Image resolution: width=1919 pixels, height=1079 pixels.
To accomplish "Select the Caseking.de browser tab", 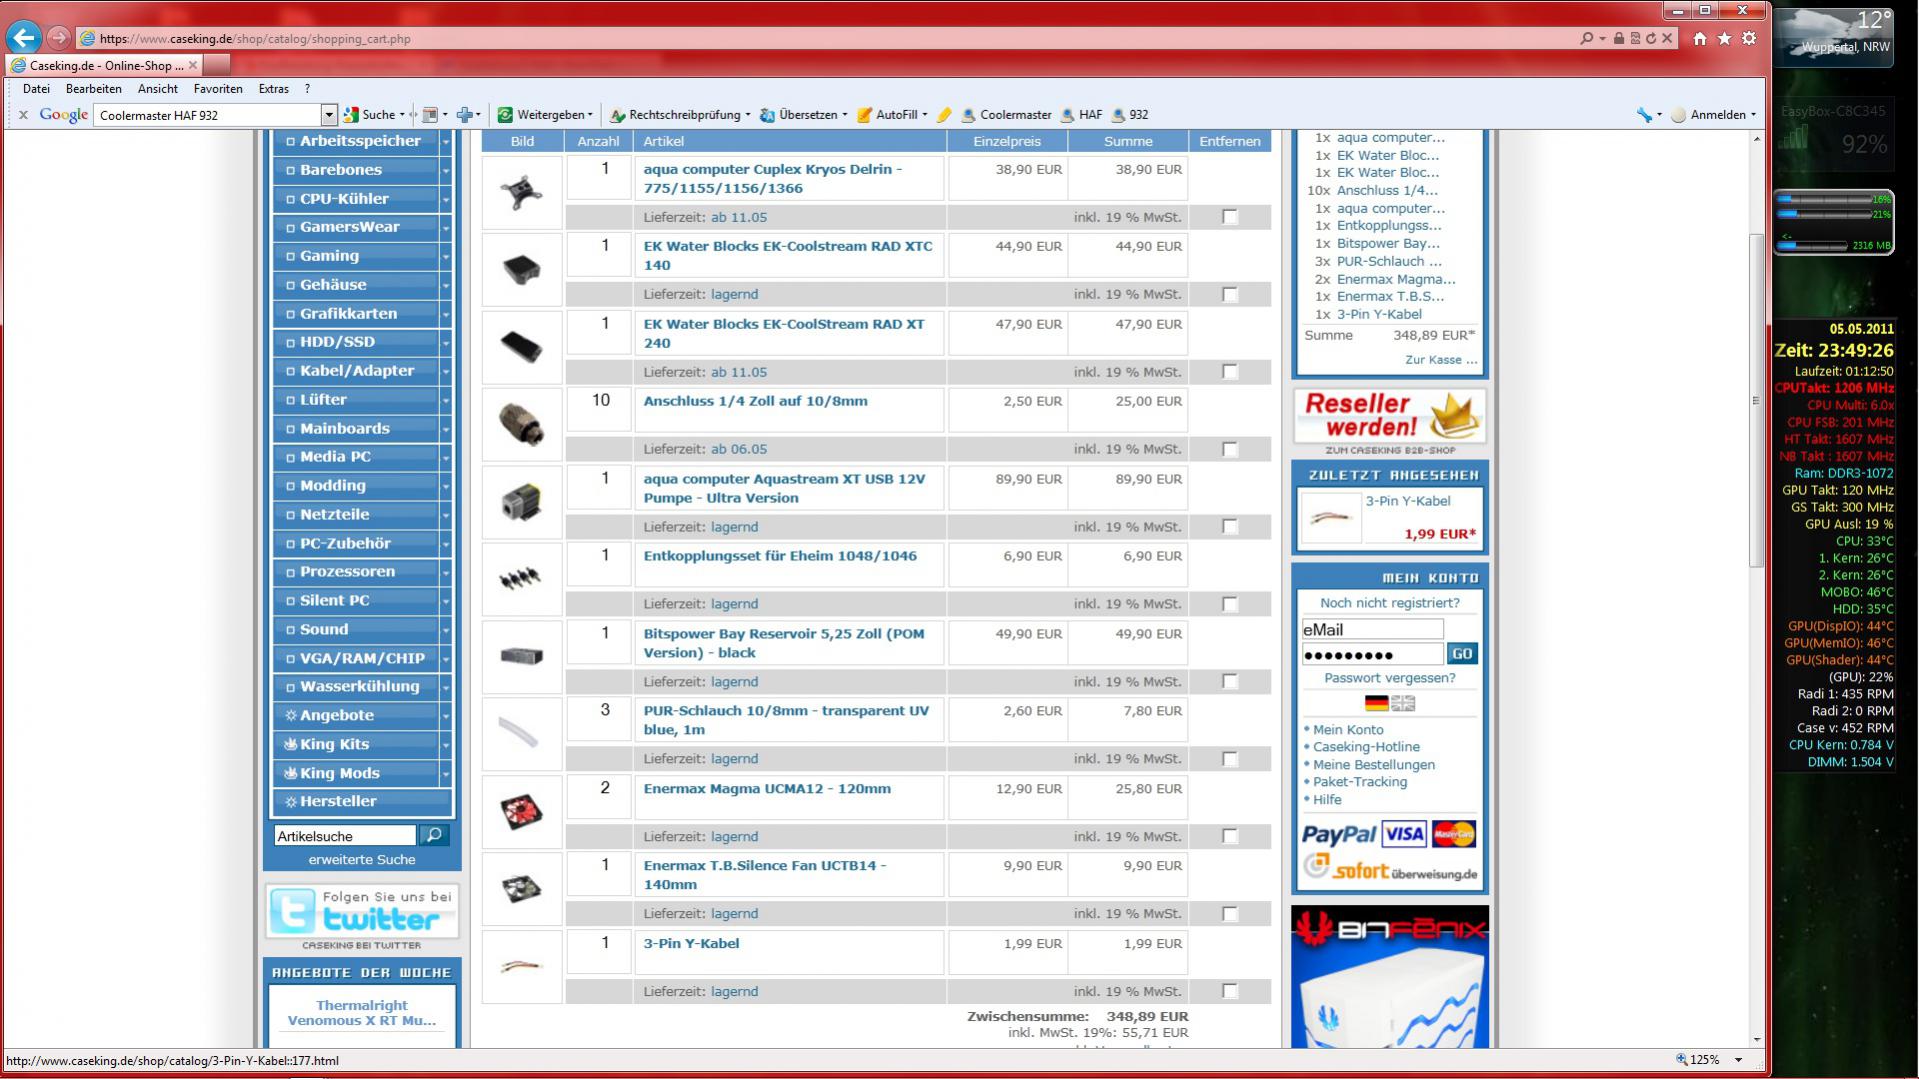I will (x=104, y=65).
